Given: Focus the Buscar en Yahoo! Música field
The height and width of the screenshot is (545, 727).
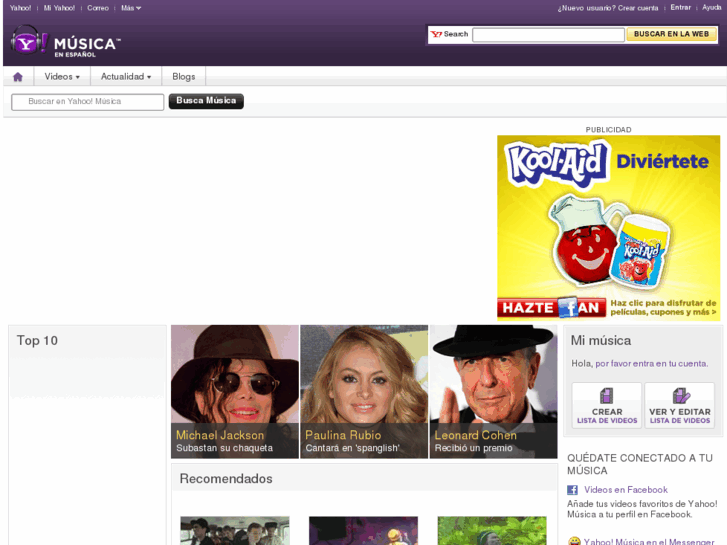Looking at the screenshot, I should (x=88, y=102).
